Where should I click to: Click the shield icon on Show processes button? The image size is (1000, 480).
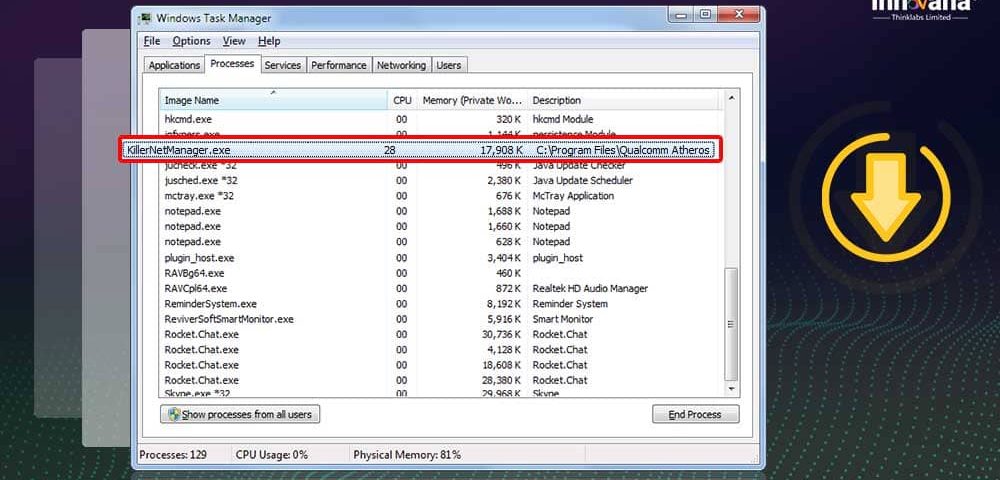[x=173, y=414]
